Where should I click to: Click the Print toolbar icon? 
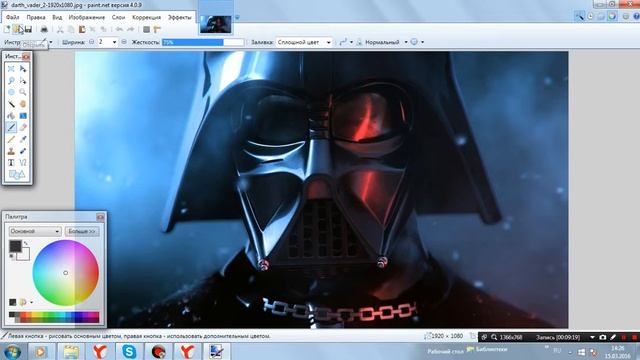tap(44, 29)
